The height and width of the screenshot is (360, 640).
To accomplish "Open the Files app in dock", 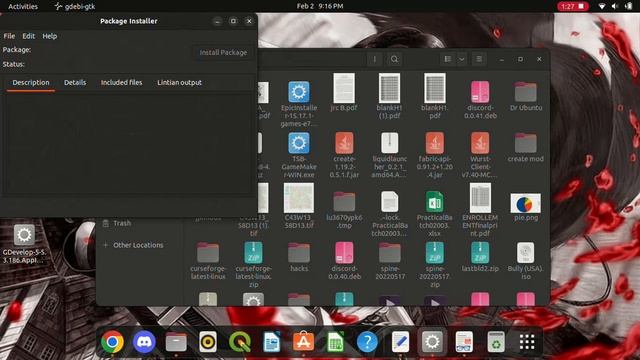I will coord(176,342).
